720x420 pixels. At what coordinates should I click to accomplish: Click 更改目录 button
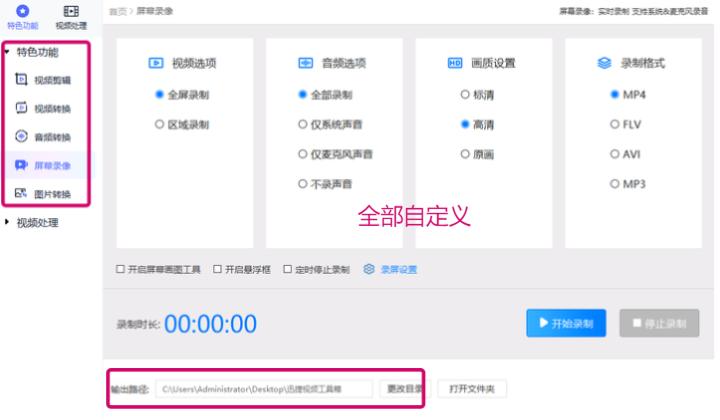tap(404, 389)
